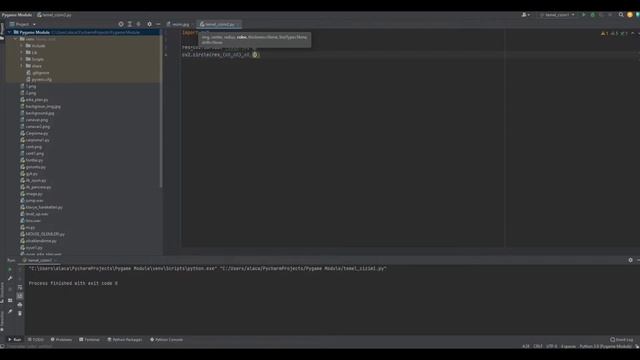Click the Collapse All icon in Project panel
Image resolution: width=640 pixels, height=360 pixels.
click(x=139, y=24)
